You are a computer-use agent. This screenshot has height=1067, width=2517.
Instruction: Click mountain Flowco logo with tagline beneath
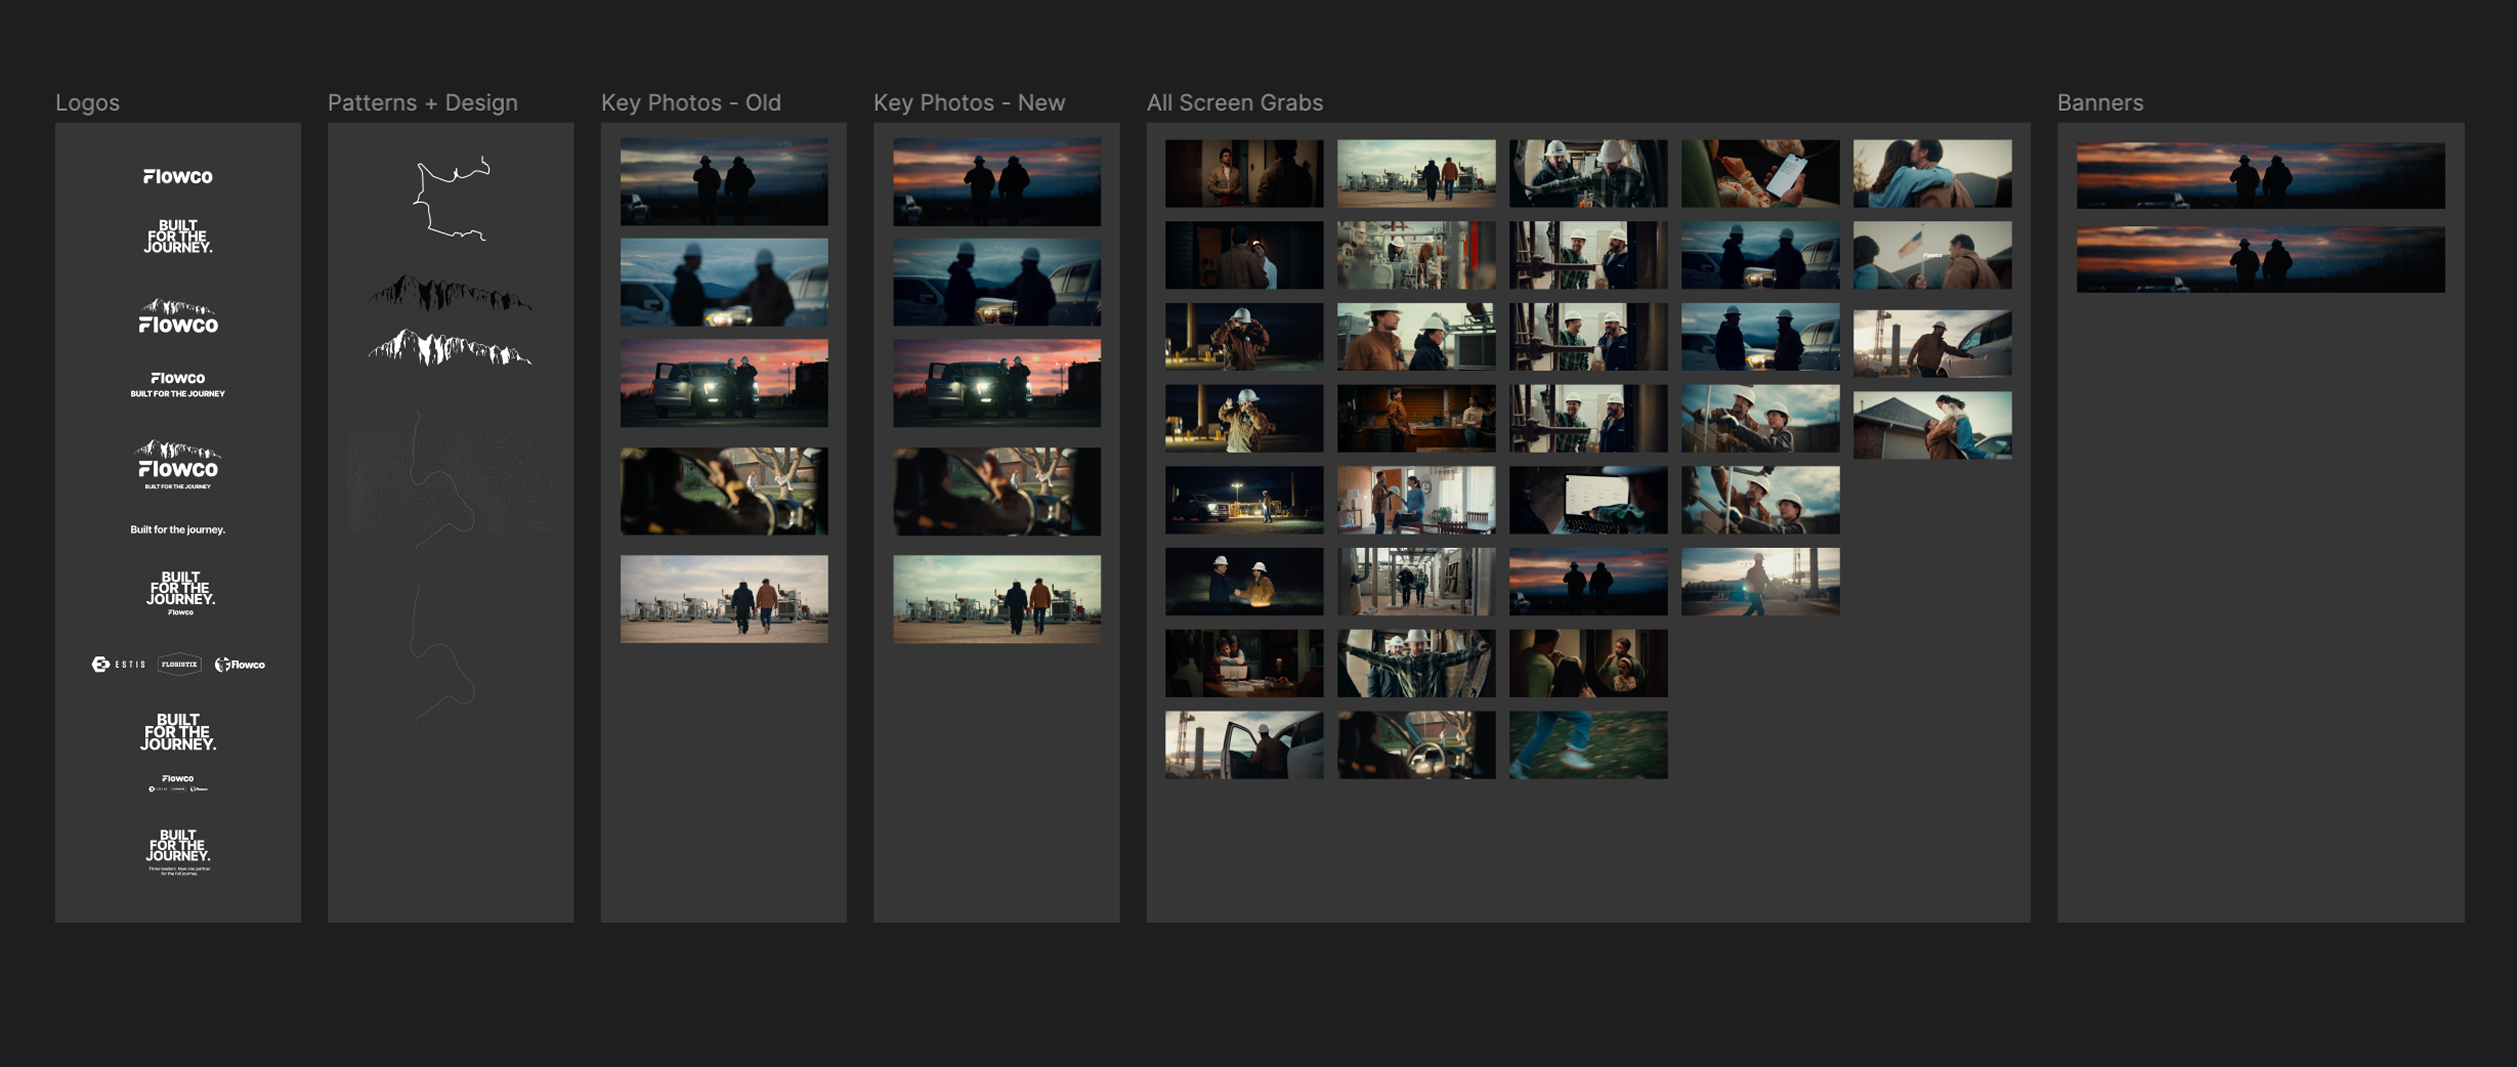pos(178,464)
